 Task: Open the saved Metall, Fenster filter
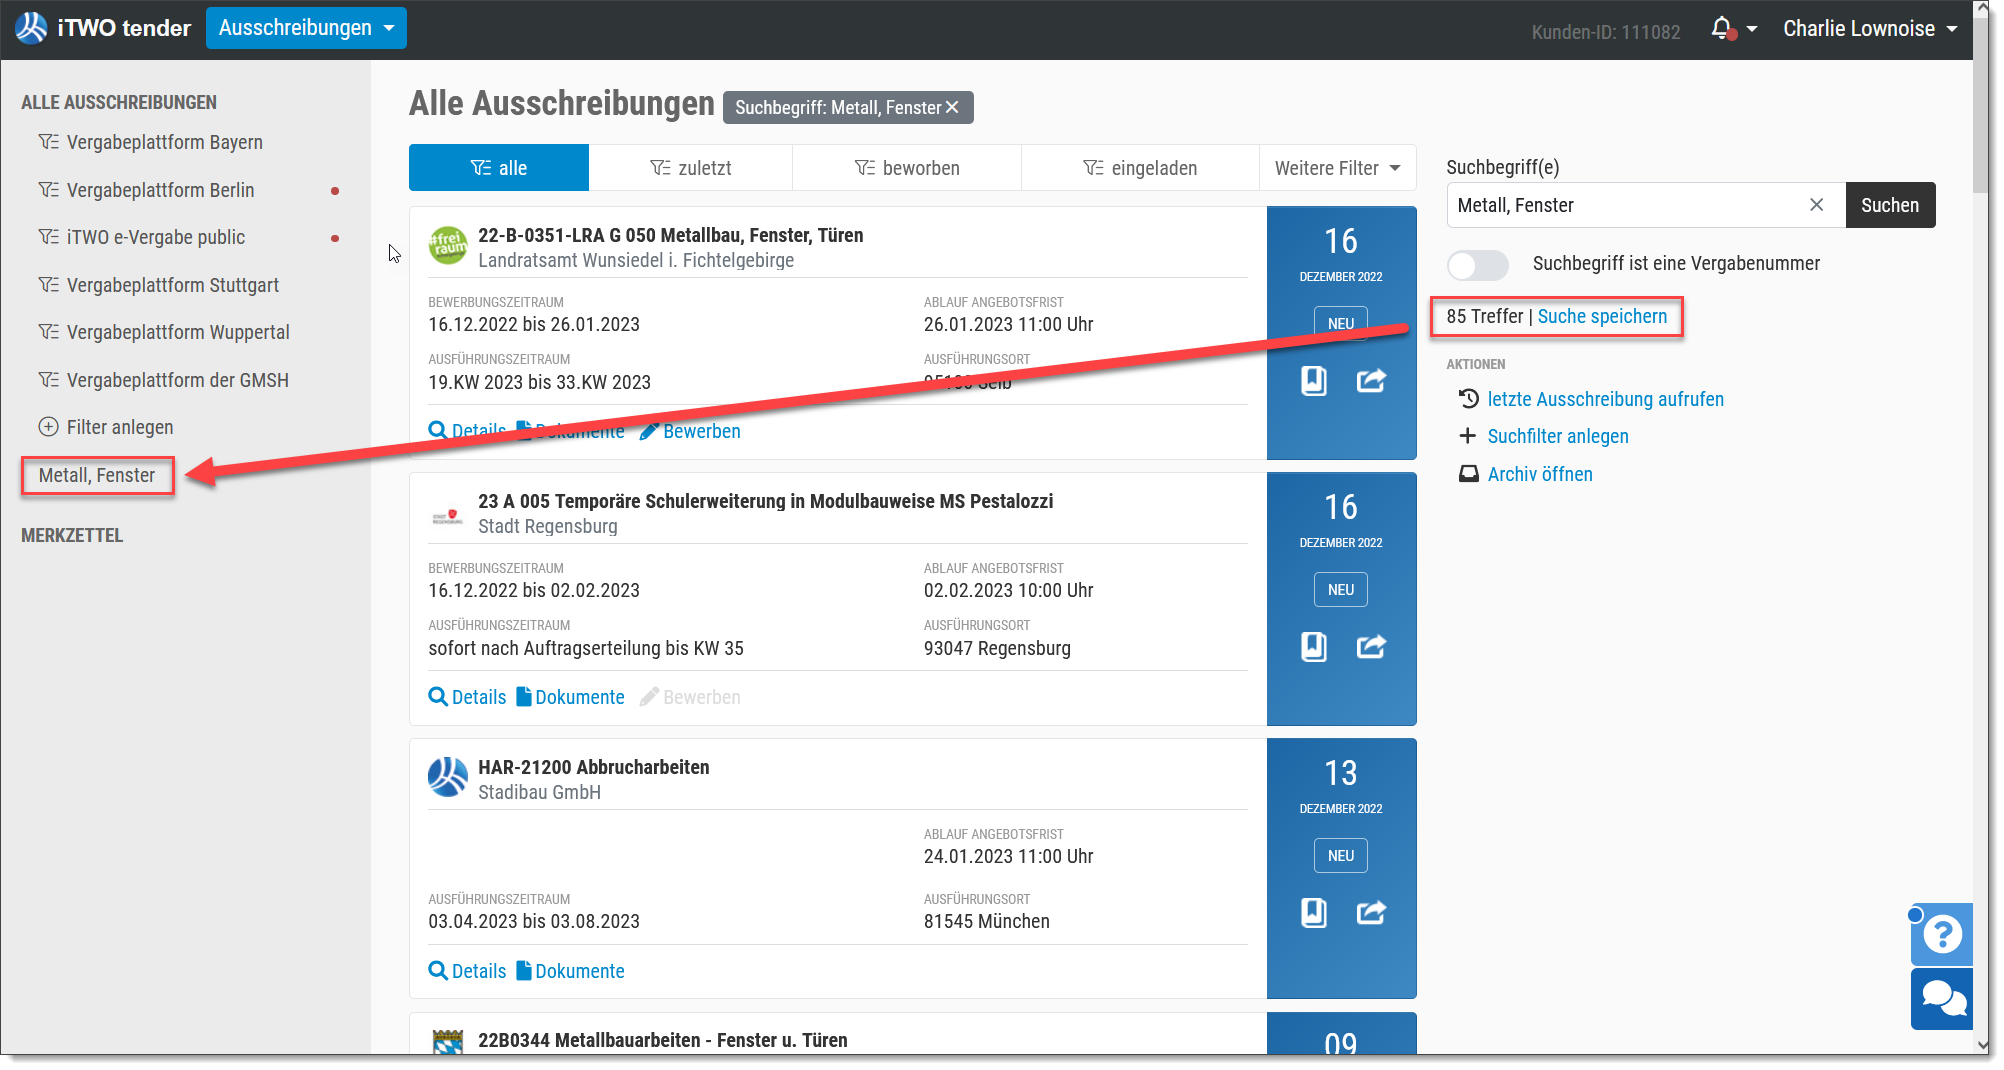(x=97, y=475)
